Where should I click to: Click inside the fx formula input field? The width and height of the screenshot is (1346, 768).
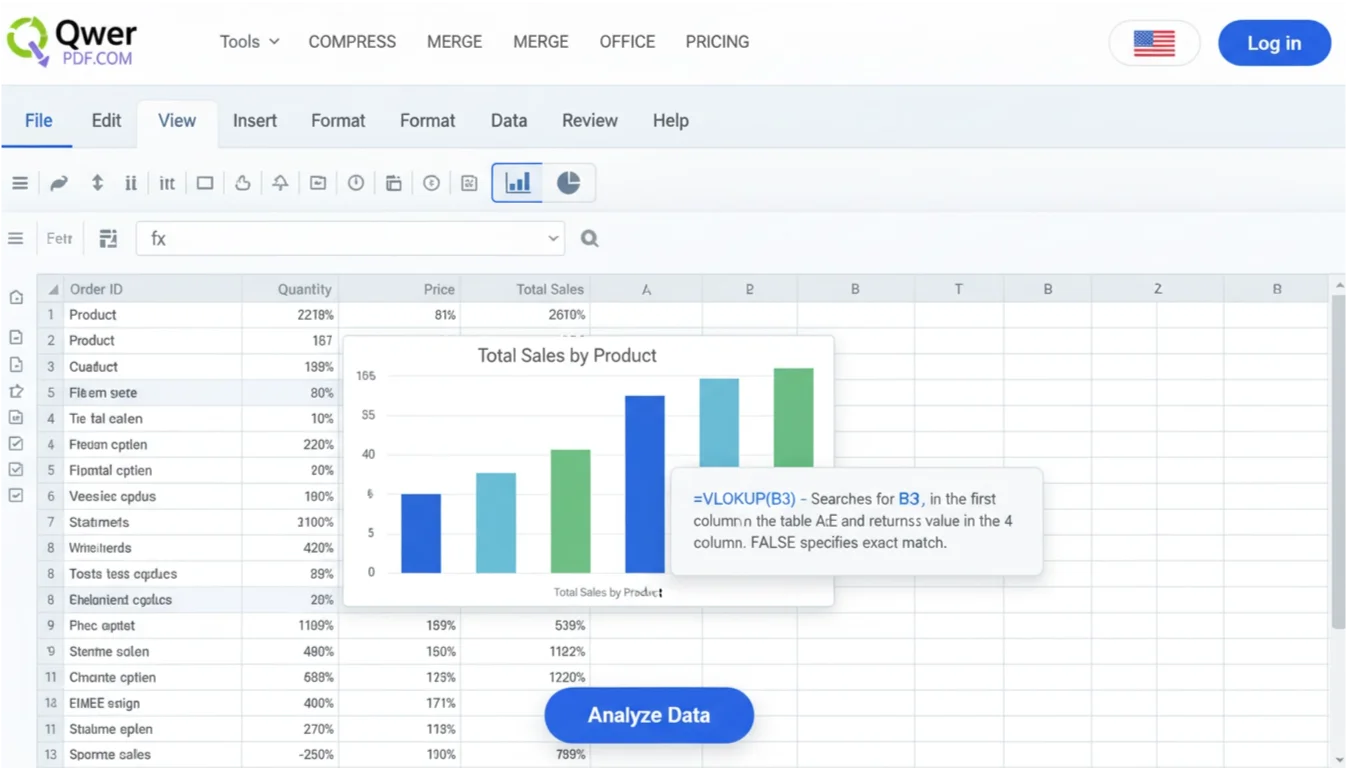(350, 239)
